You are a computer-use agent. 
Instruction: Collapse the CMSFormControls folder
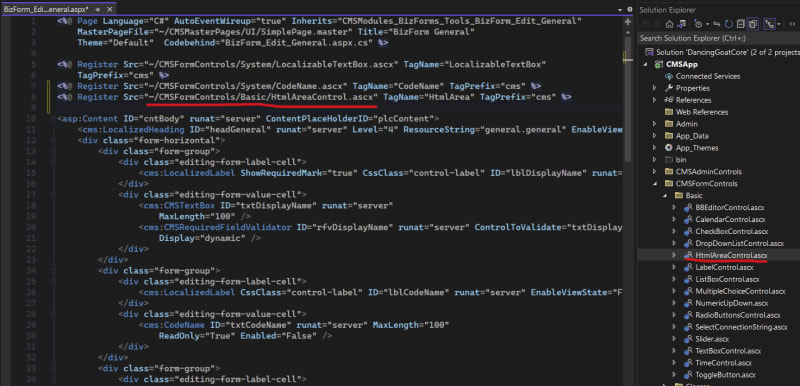(x=655, y=184)
